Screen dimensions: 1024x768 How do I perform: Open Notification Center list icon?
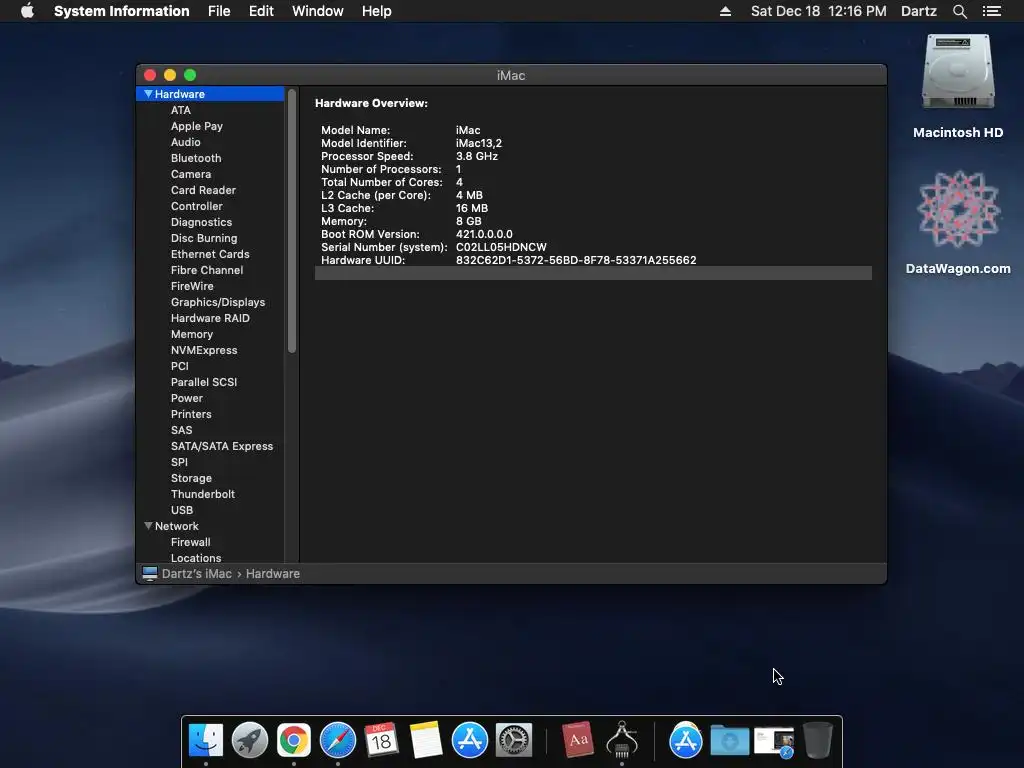[991, 11]
